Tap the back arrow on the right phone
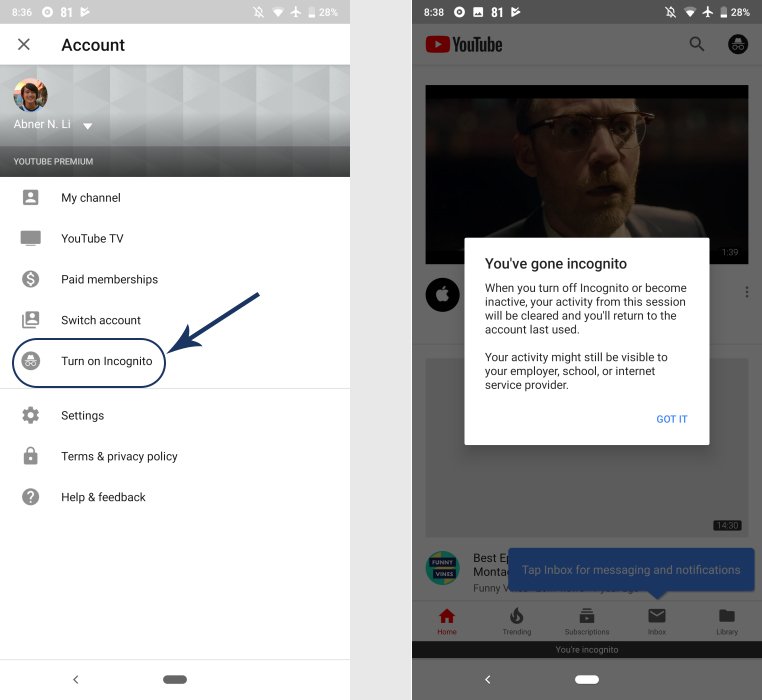 click(x=487, y=679)
